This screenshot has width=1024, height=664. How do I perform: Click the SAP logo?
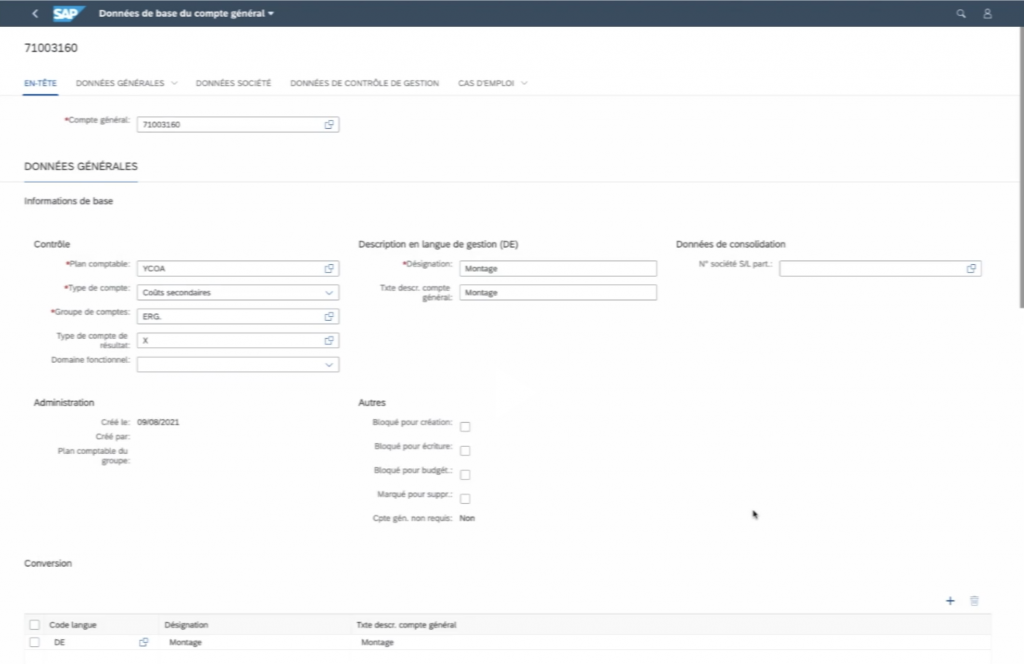(x=69, y=14)
